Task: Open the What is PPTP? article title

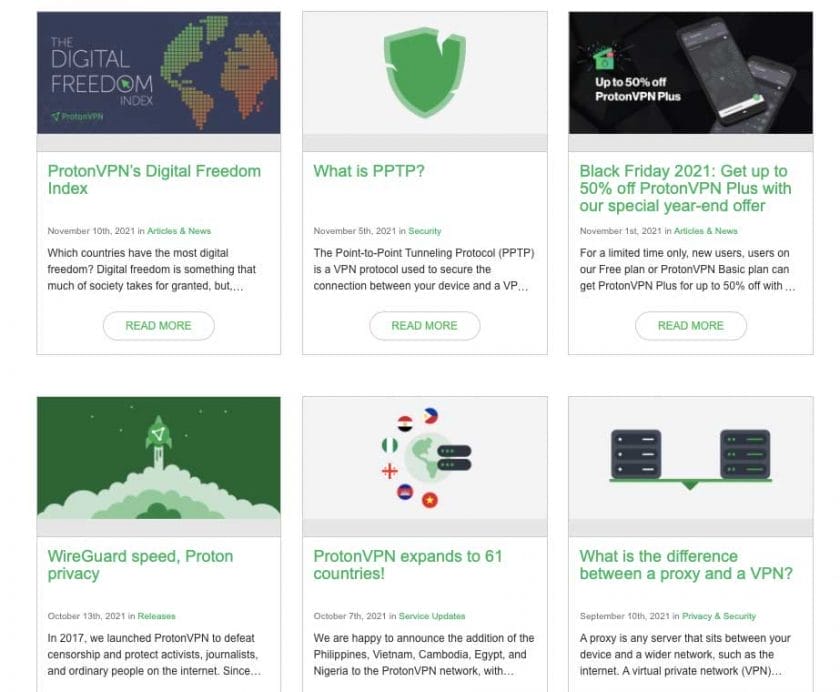Action: click(369, 171)
